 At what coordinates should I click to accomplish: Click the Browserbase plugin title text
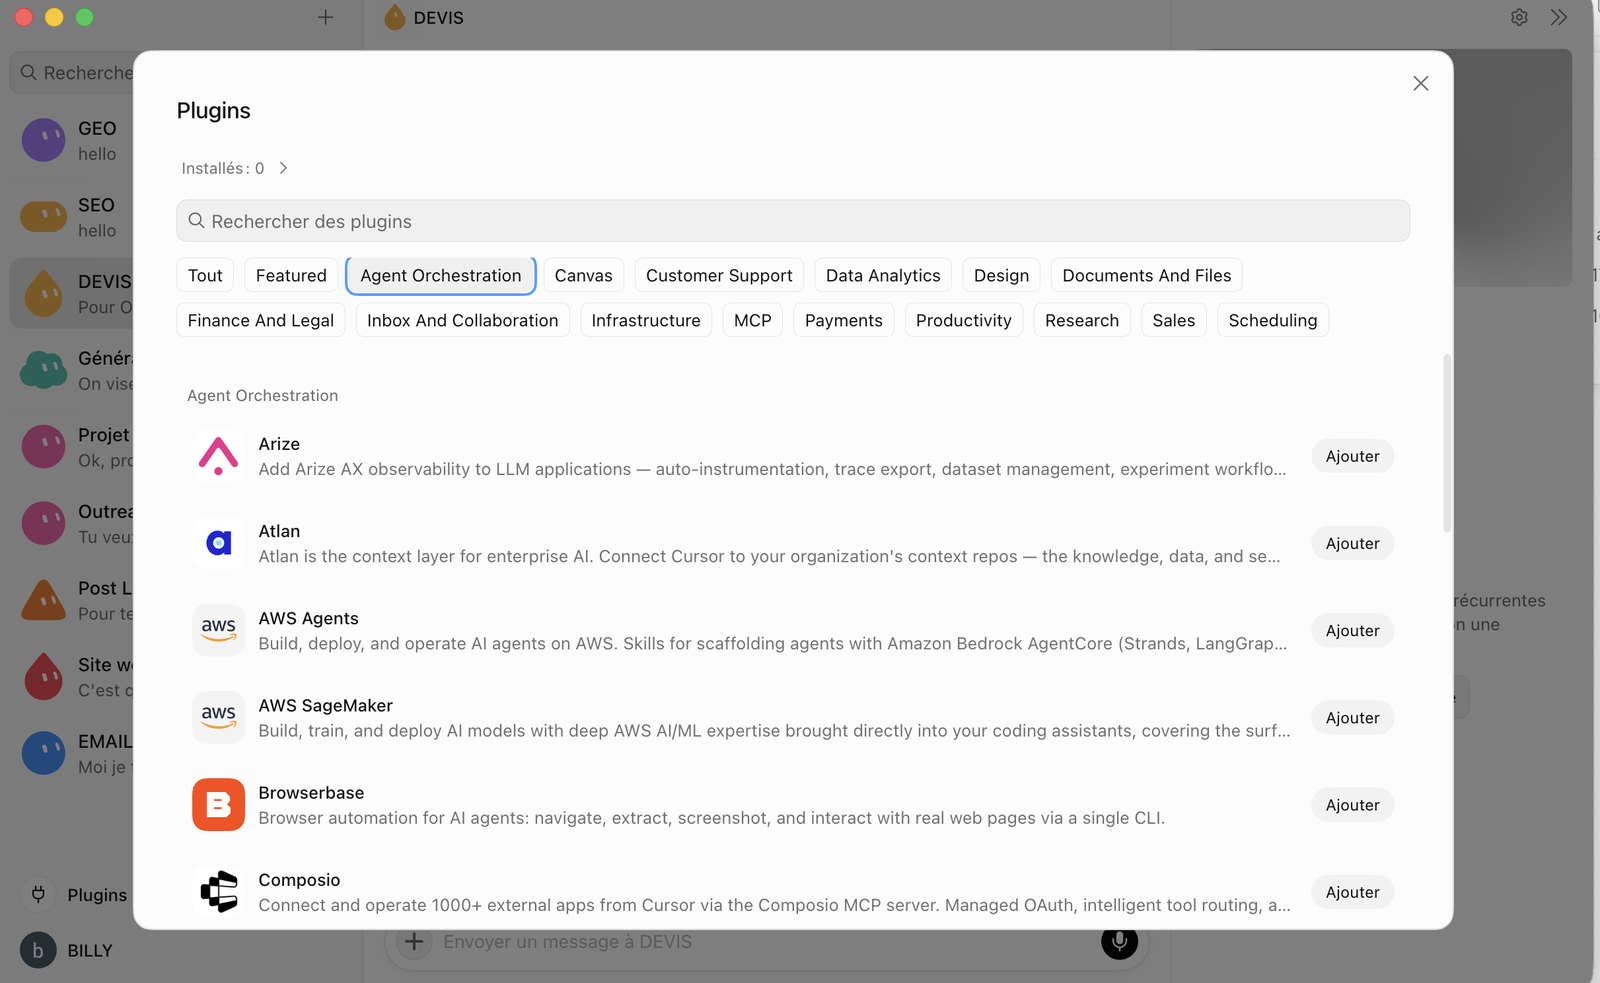tap(311, 792)
